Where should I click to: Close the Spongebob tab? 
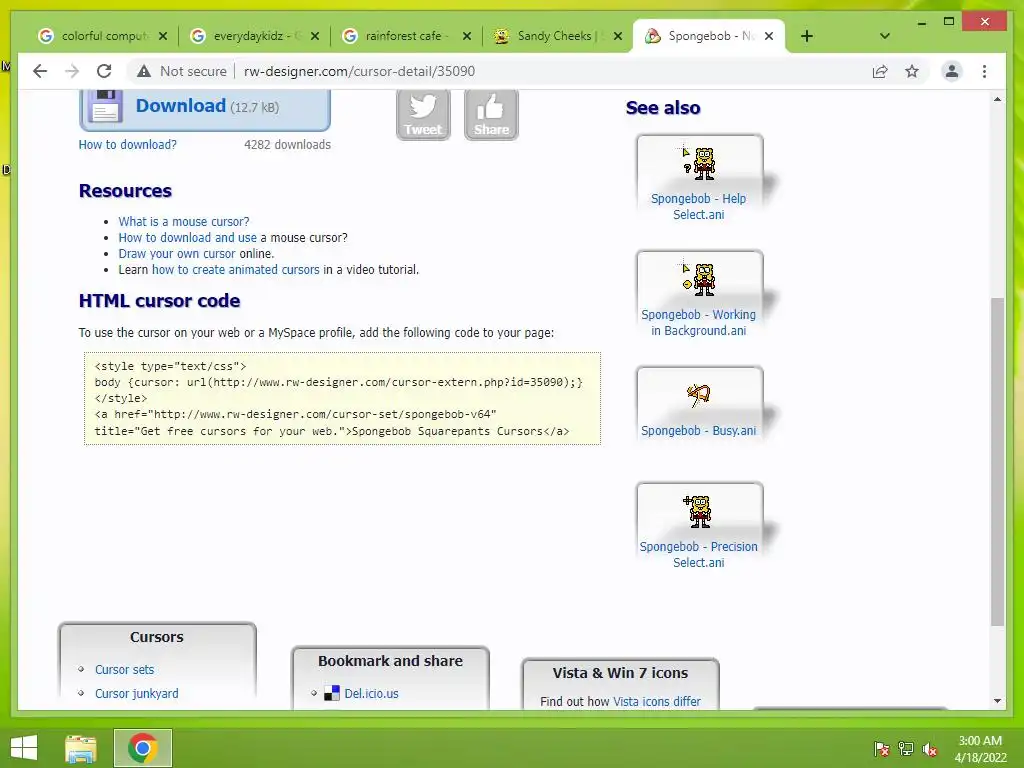[769, 36]
